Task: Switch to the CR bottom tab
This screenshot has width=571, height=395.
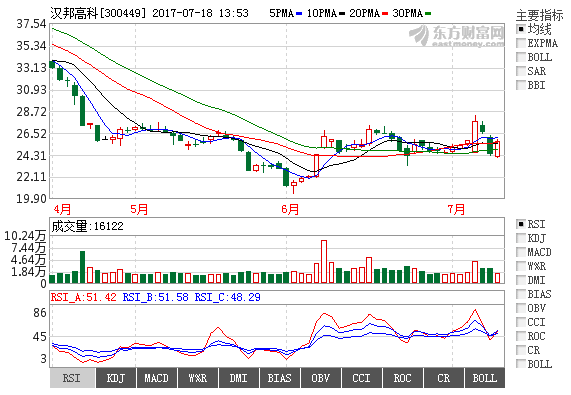Action: point(444,378)
